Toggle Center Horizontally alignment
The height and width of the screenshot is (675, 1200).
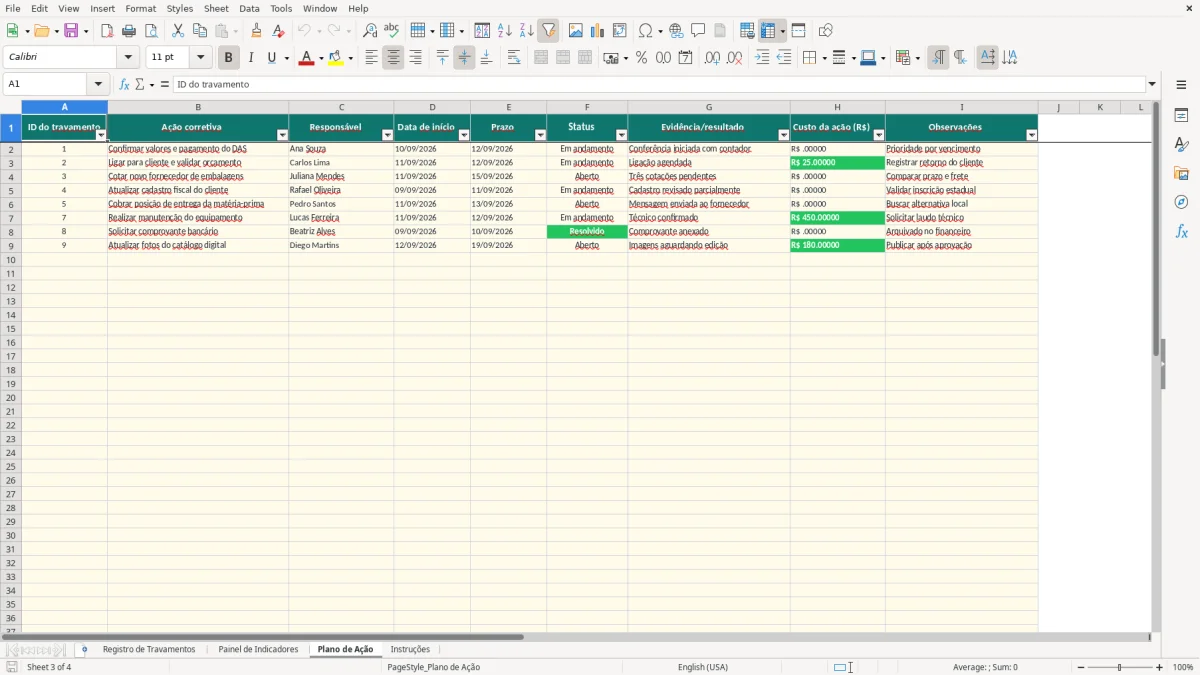393,58
